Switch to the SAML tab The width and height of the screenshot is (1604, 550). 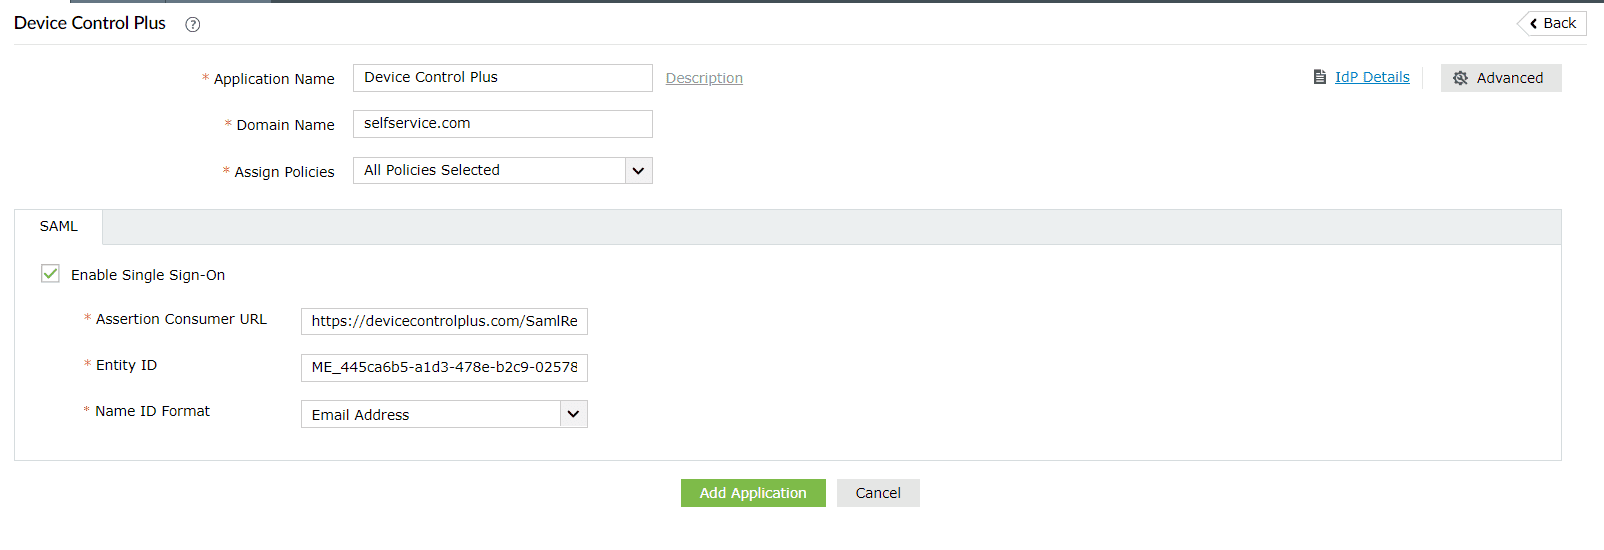coord(58,227)
